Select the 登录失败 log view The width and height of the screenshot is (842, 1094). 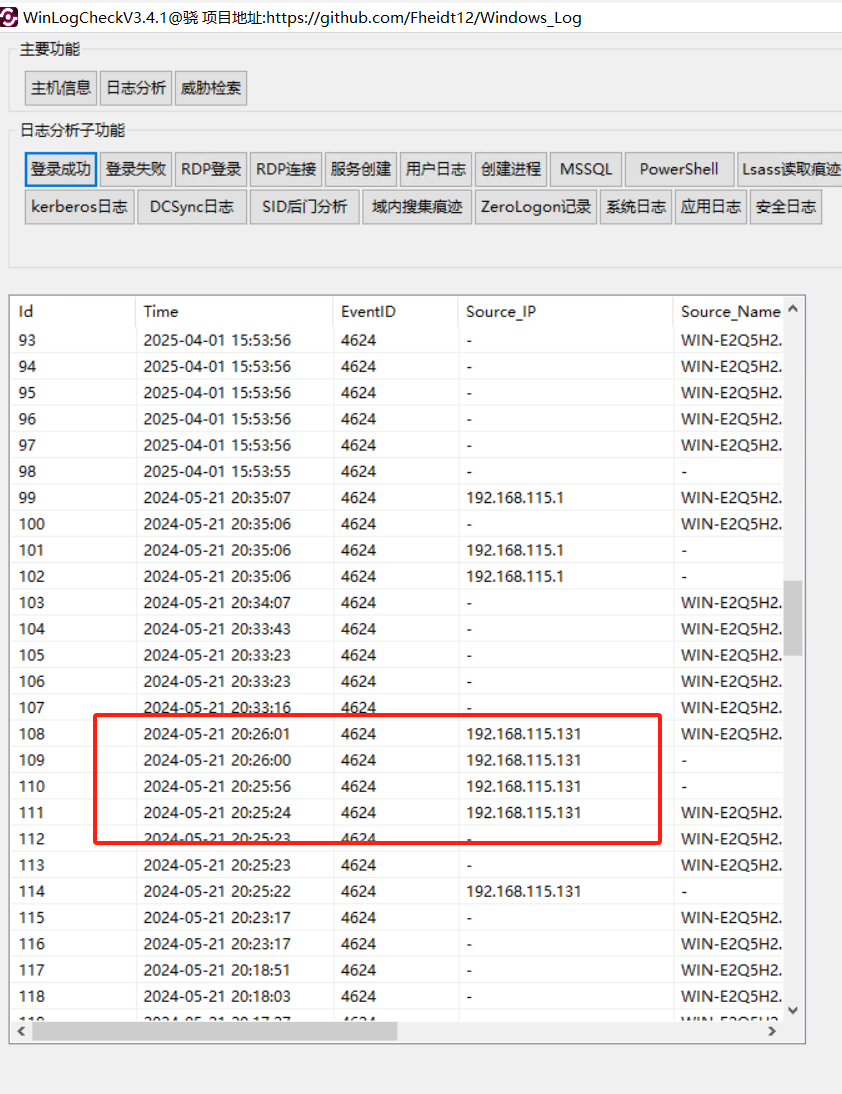pos(136,170)
